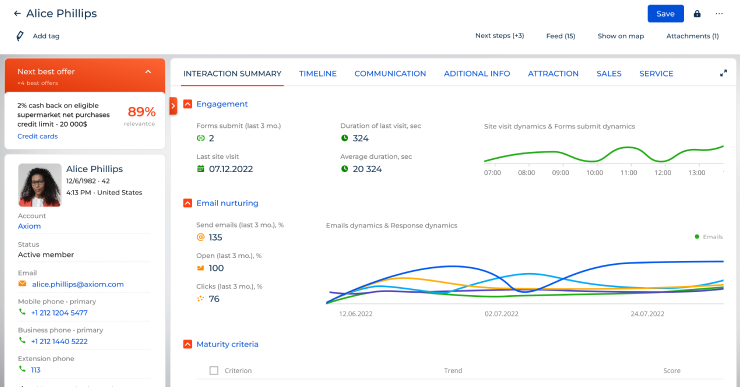Image resolution: width=740 pixels, height=387 pixels.
Task: Click the phone icon beside Mobile phone number
Action: [x=22, y=312]
